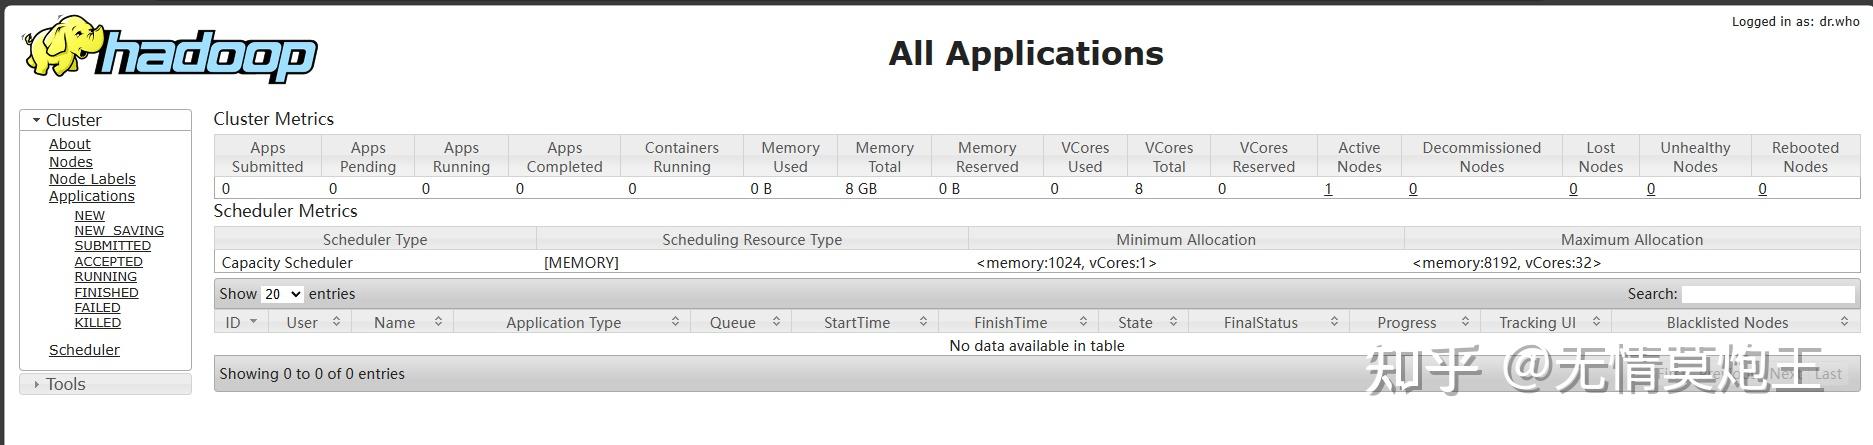Click sort arrows on Name column
The image size is (1873, 445).
pos(438,322)
